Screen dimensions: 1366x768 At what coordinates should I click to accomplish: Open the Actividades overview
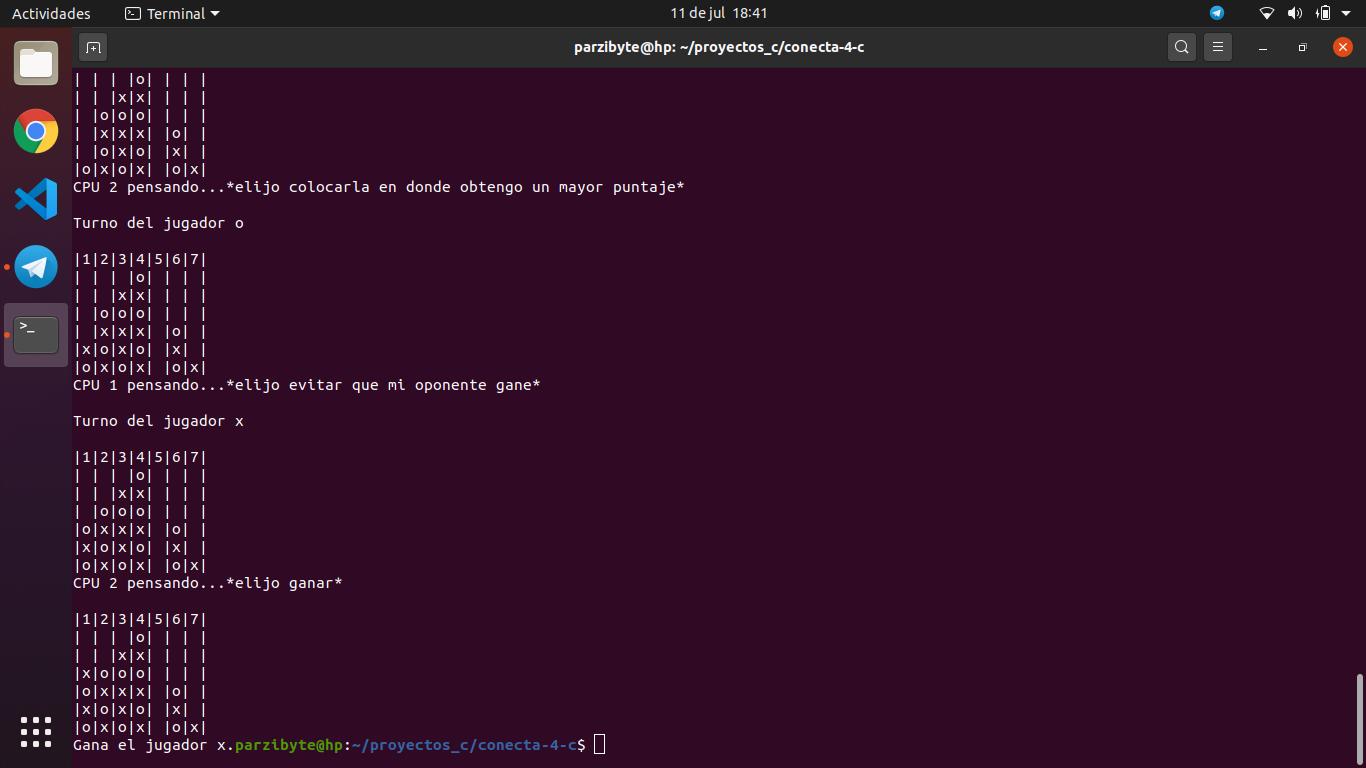pos(51,13)
